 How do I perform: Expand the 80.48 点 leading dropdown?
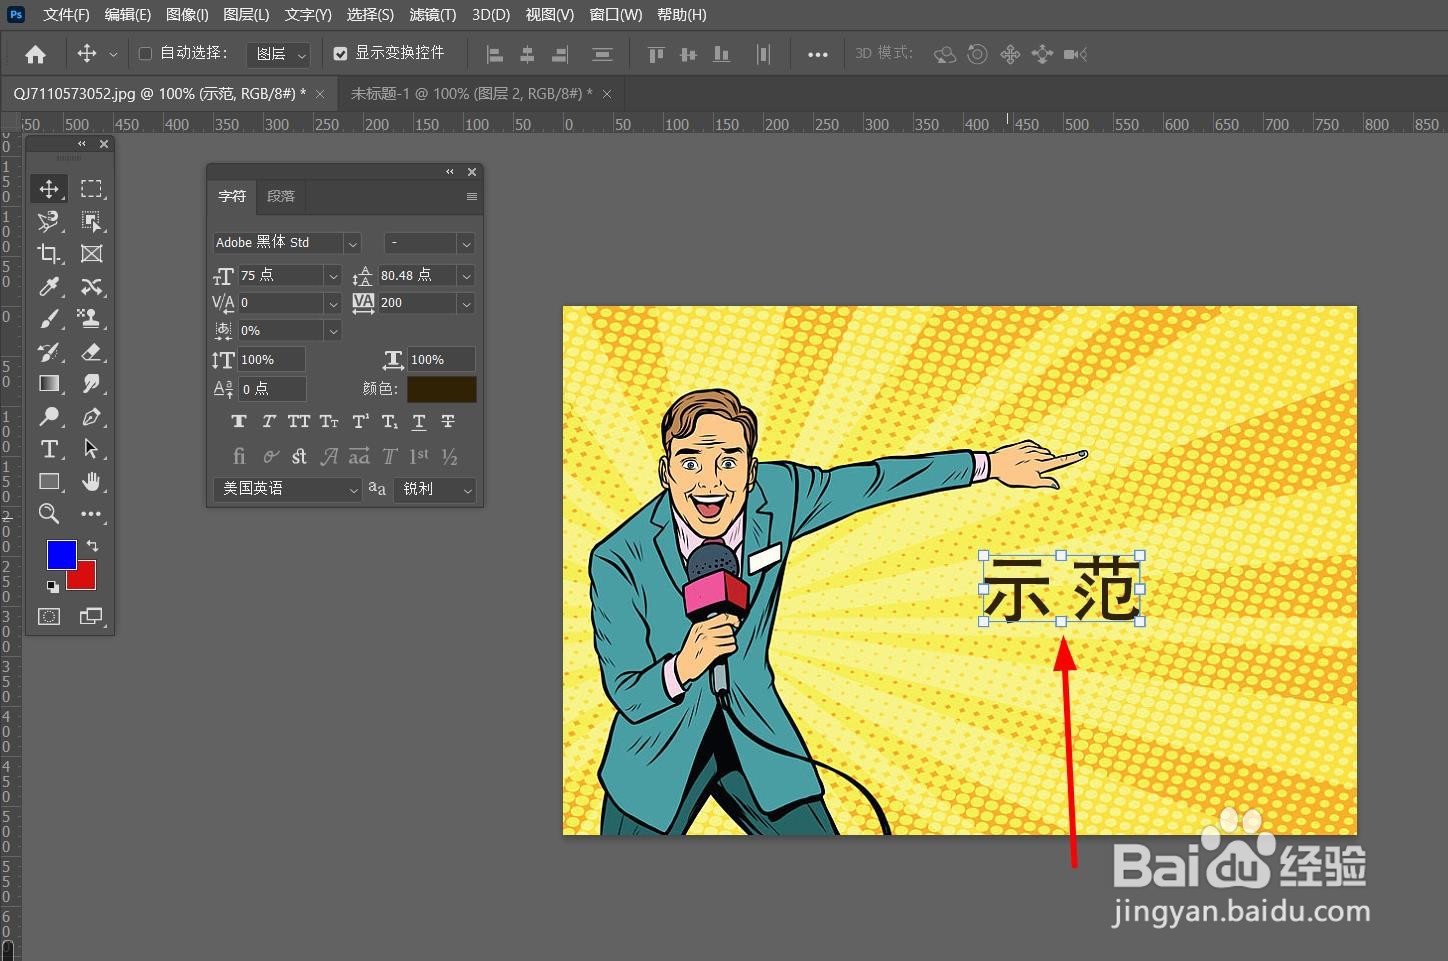pos(466,275)
